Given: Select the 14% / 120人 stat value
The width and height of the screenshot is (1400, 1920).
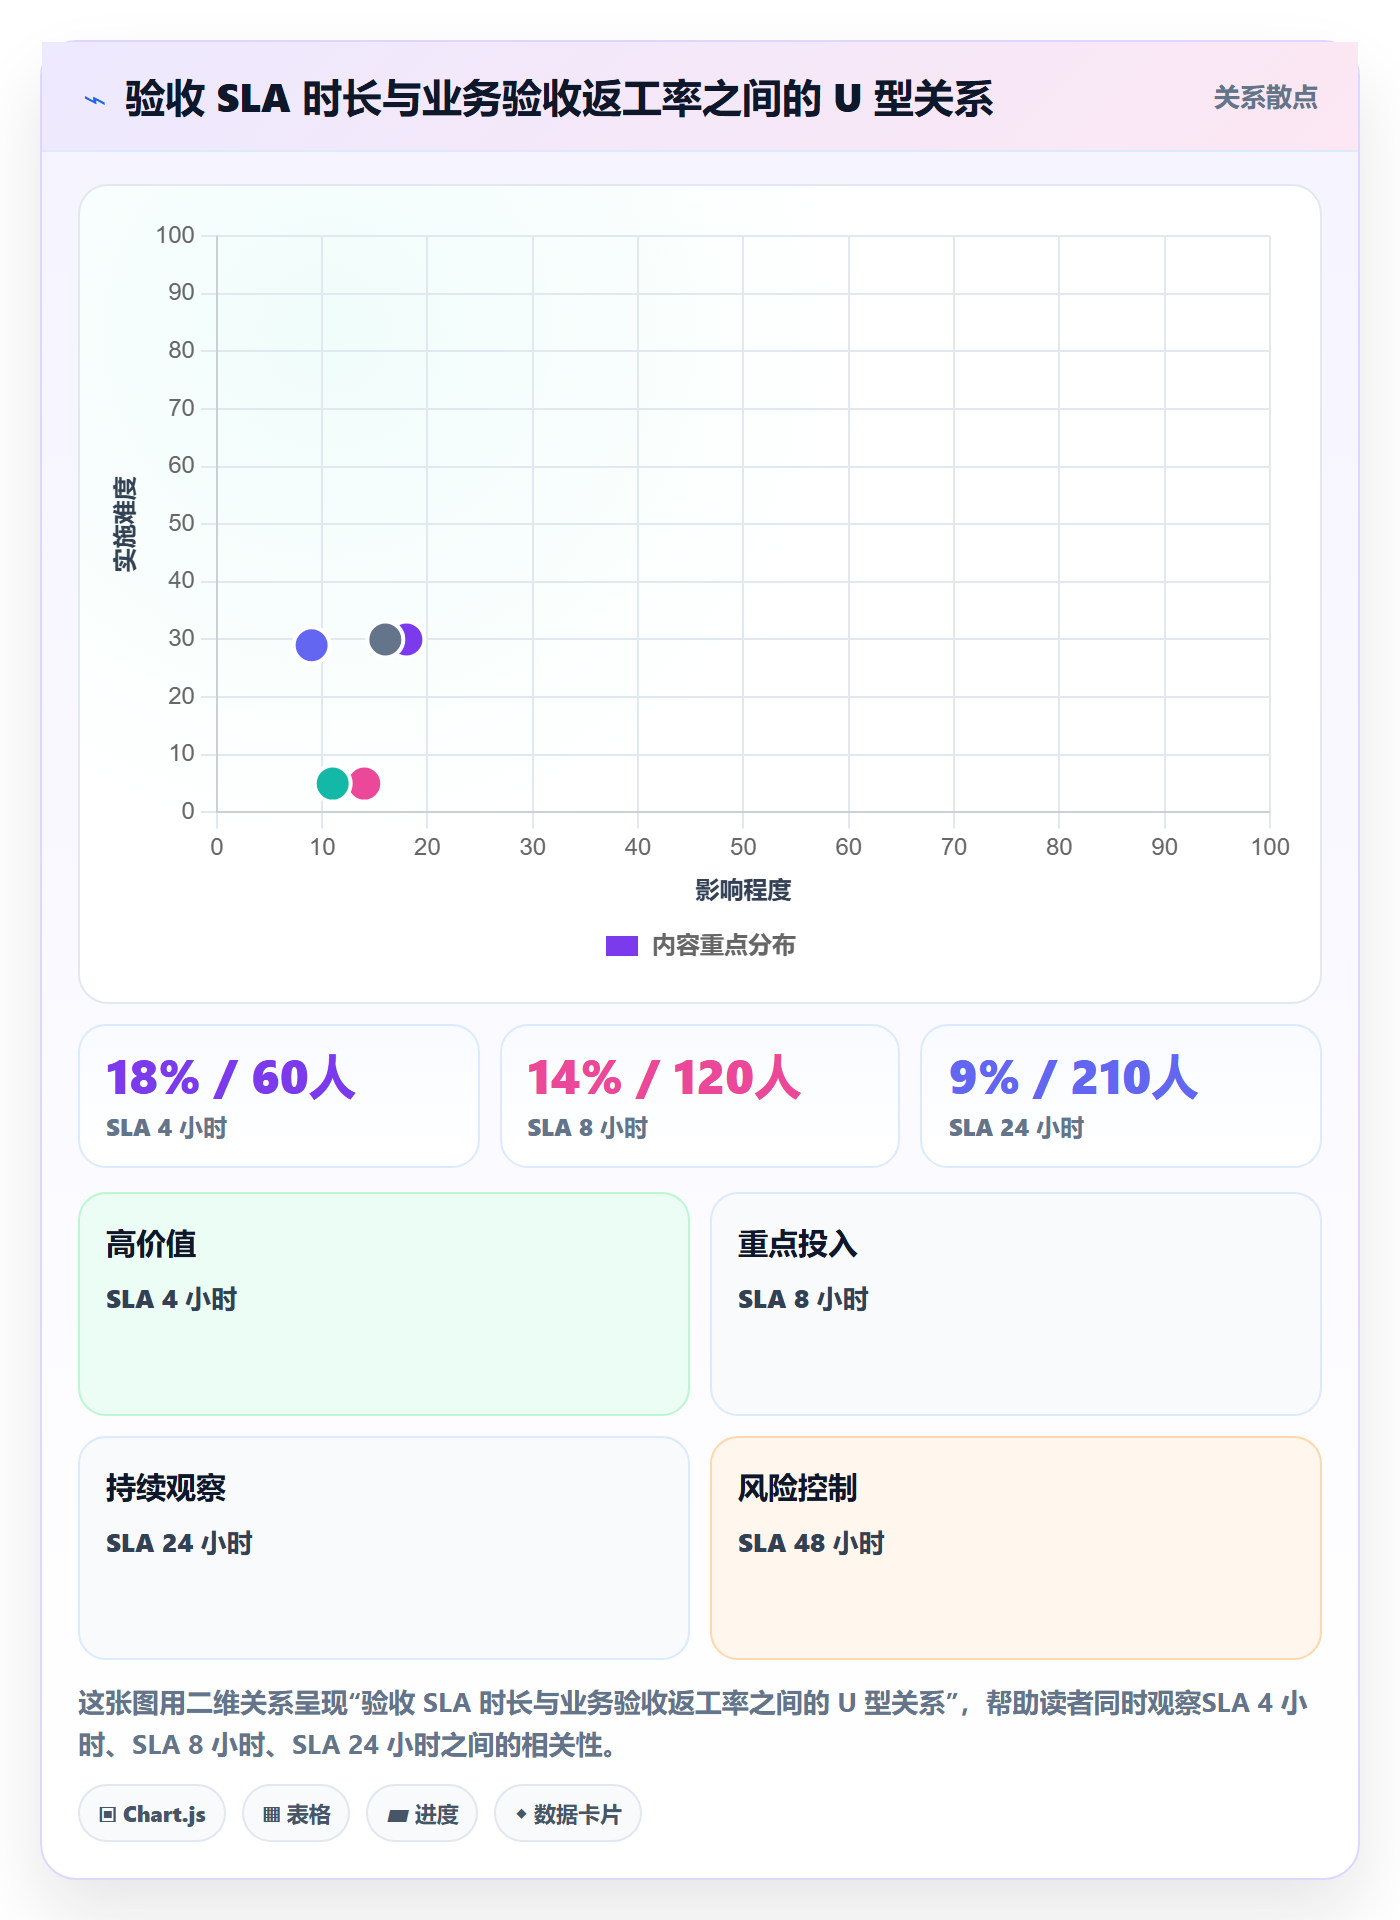Looking at the screenshot, I should point(664,1077).
